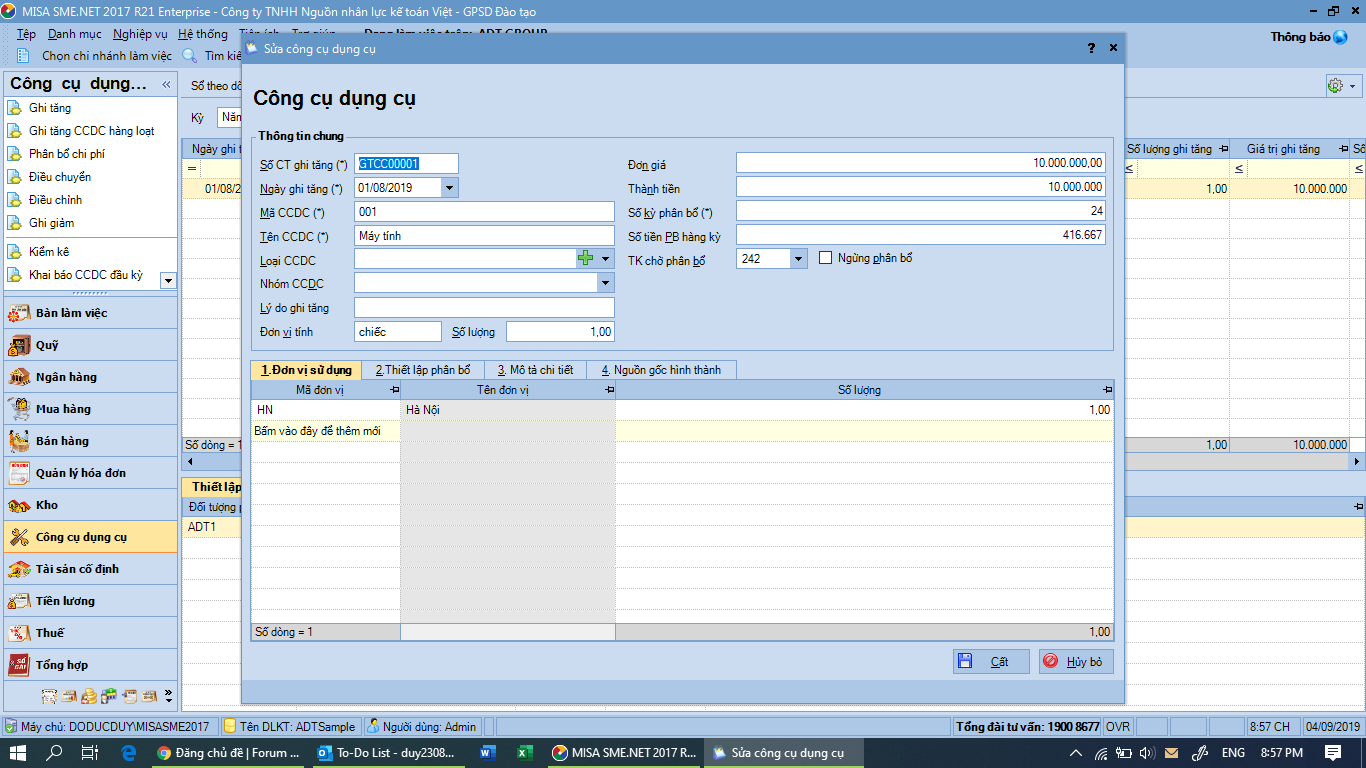Open the Nhóm CCDC dropdown
This screenshot has height=768, width=1366.
point(605,284)
